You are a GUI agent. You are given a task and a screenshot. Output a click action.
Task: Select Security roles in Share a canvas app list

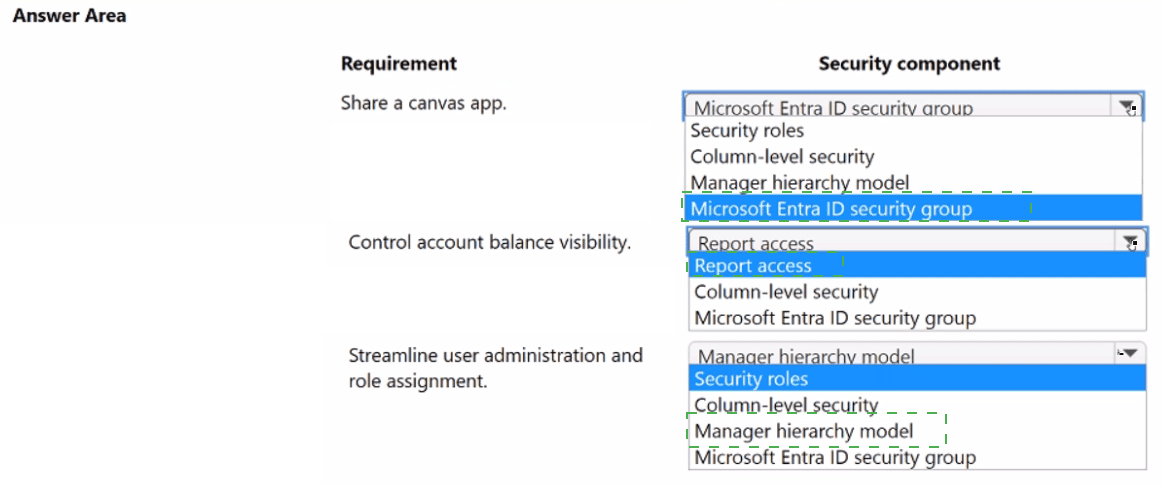[x=747, y=131]
